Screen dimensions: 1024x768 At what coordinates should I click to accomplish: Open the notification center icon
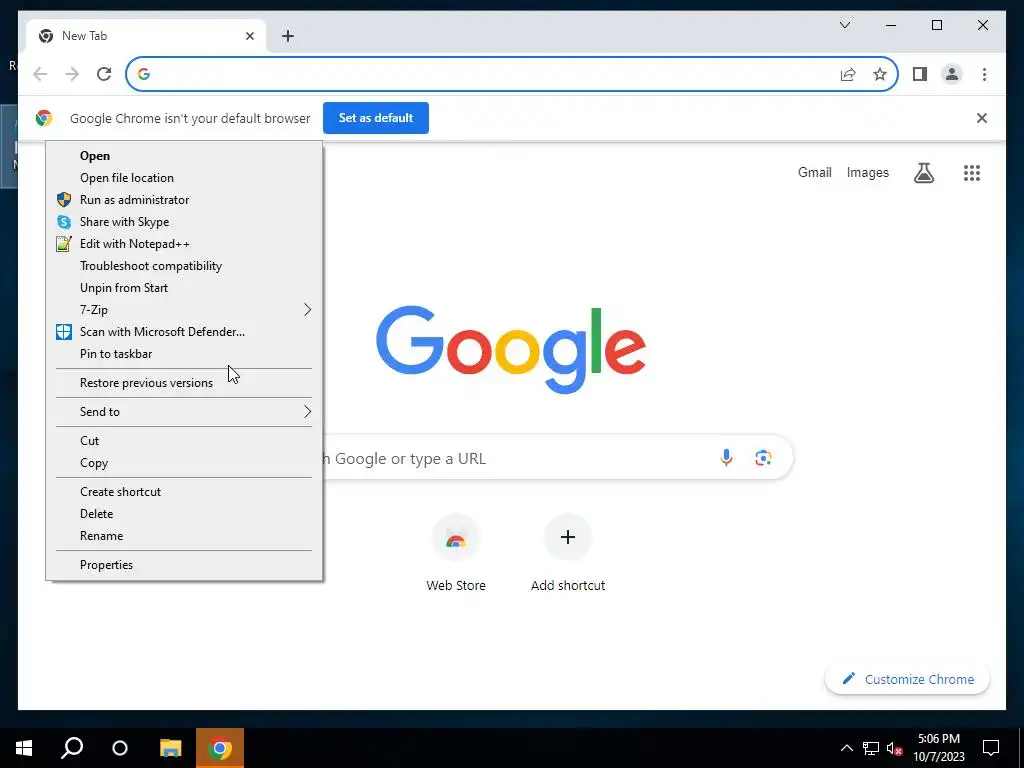coord(991,748)
